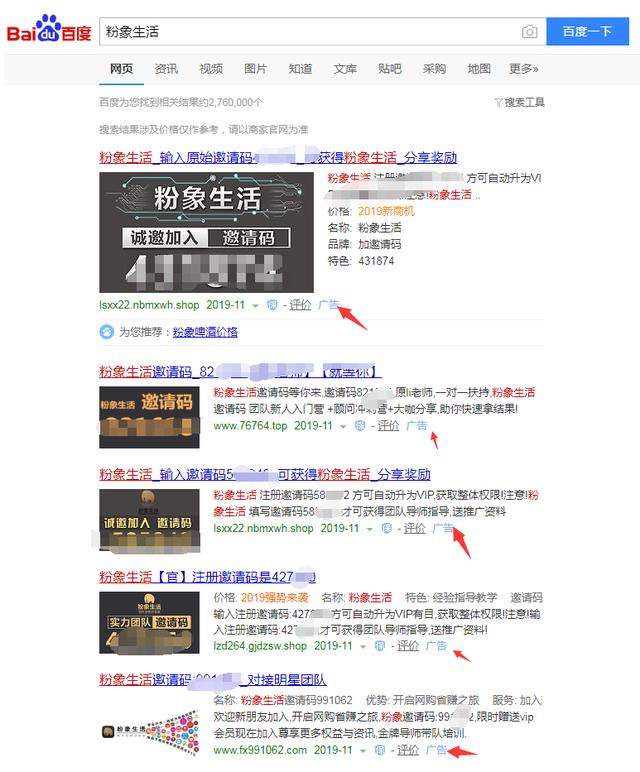Click 广告 label in lzd264.gjdzsw.shop row
640x772 pixels.
pos(436,645)
